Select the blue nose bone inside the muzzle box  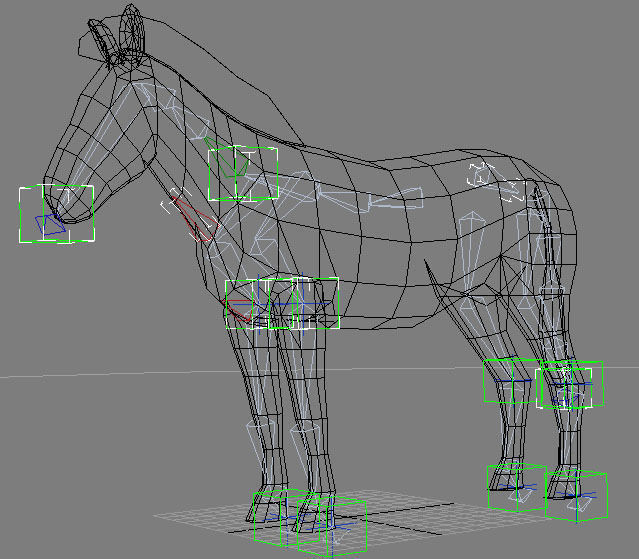51,225
